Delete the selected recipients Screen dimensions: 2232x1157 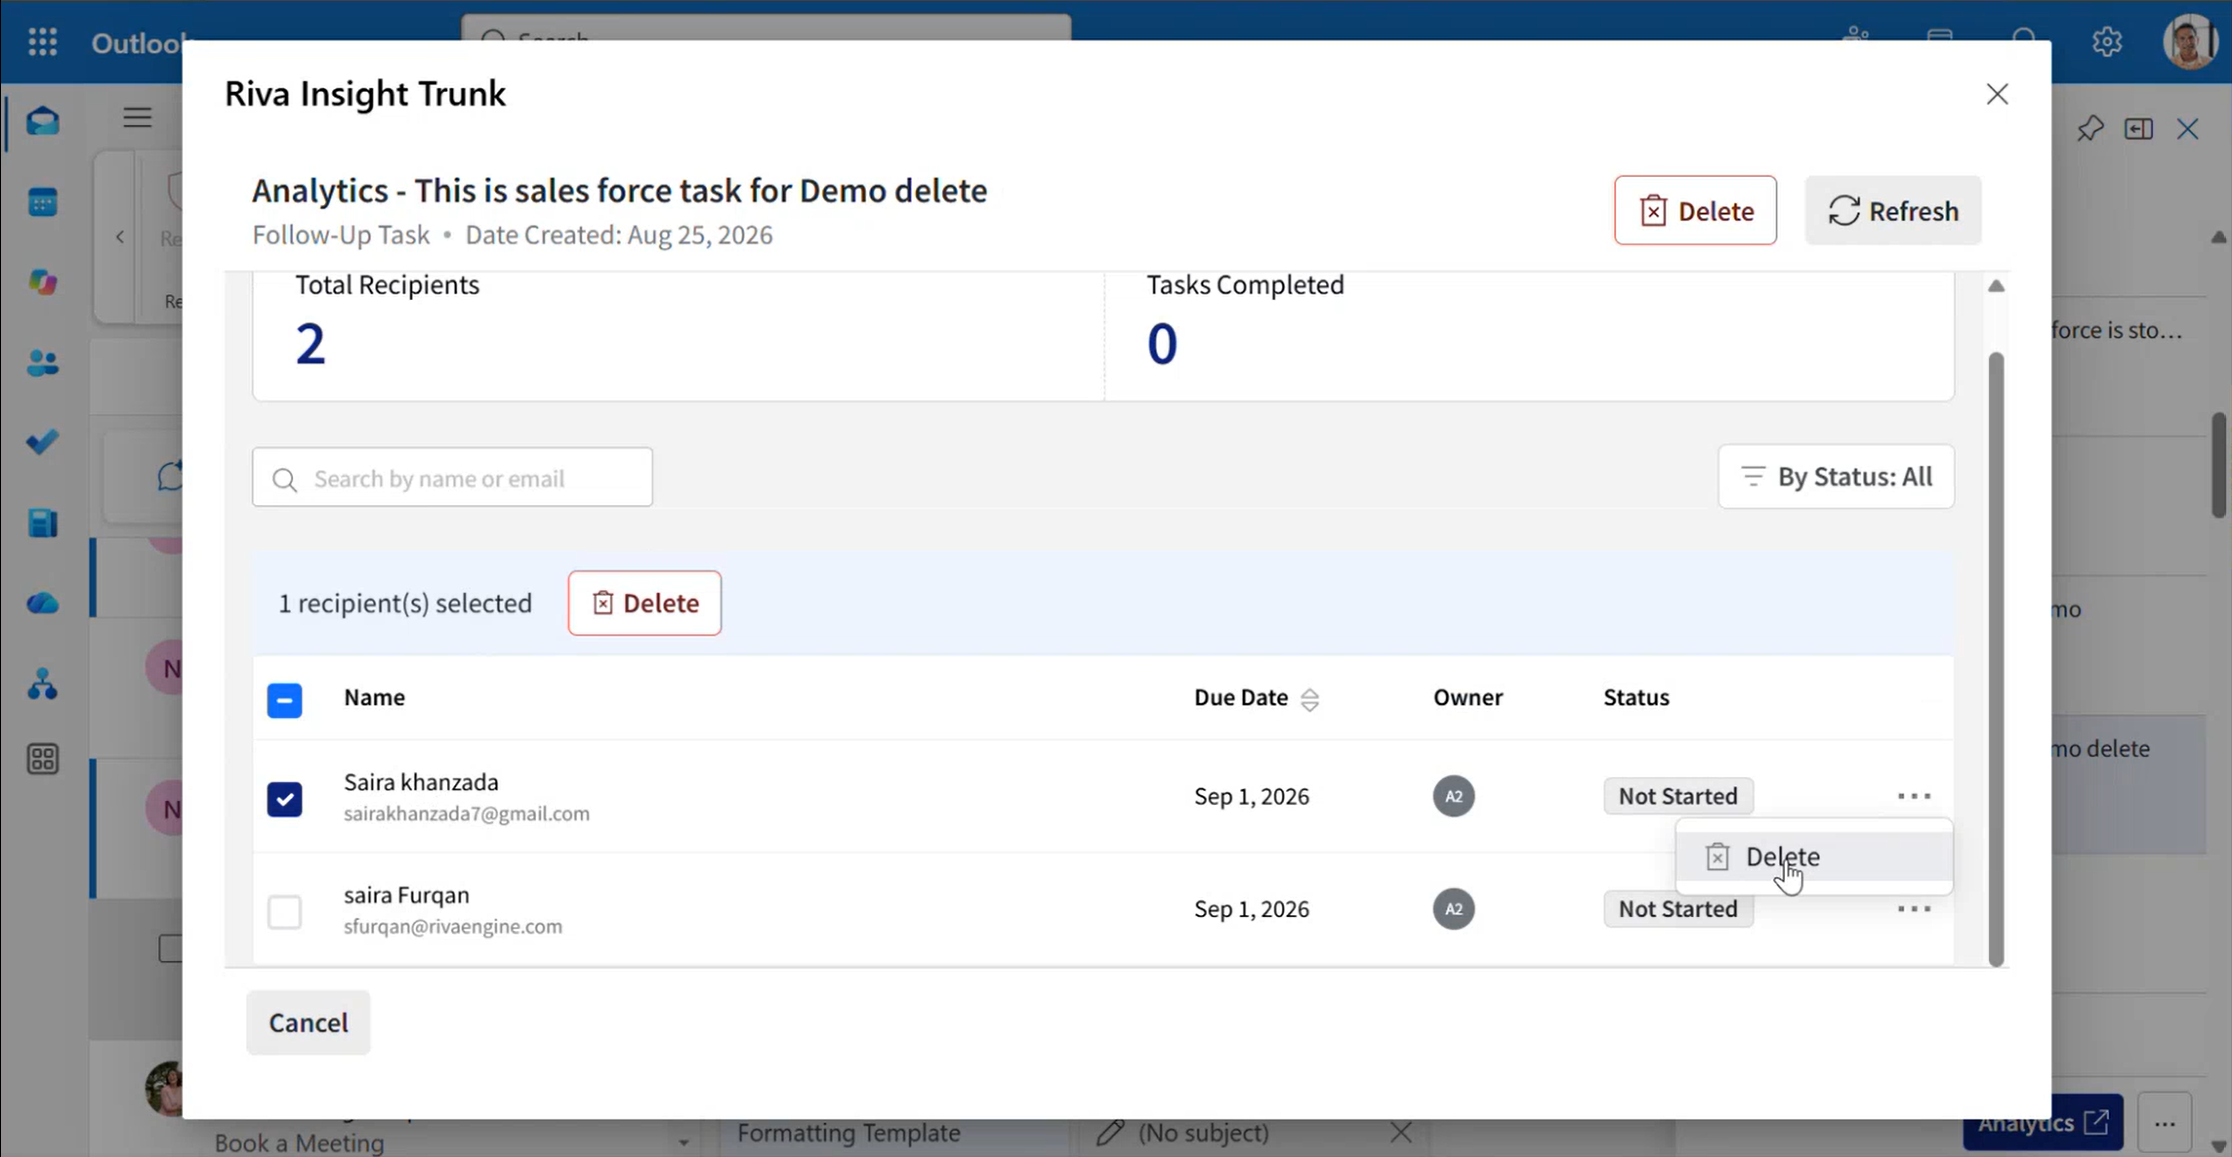644,603
